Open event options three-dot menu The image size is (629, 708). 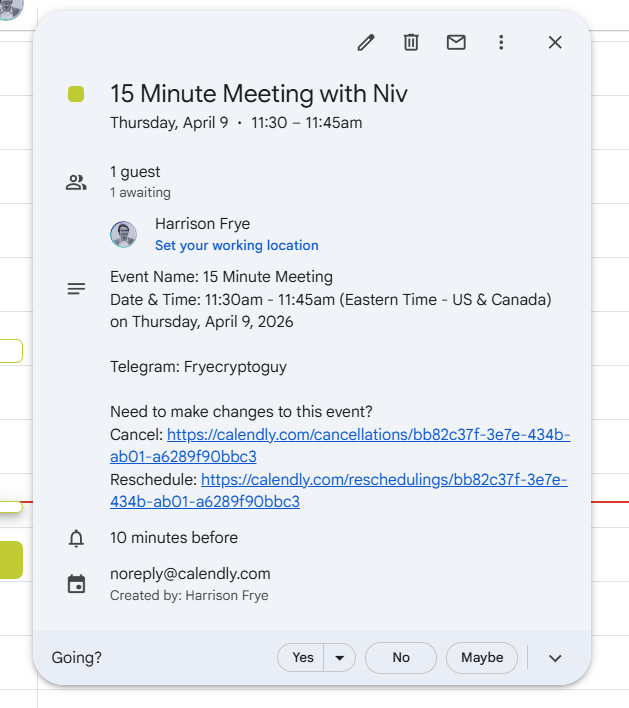501,42
